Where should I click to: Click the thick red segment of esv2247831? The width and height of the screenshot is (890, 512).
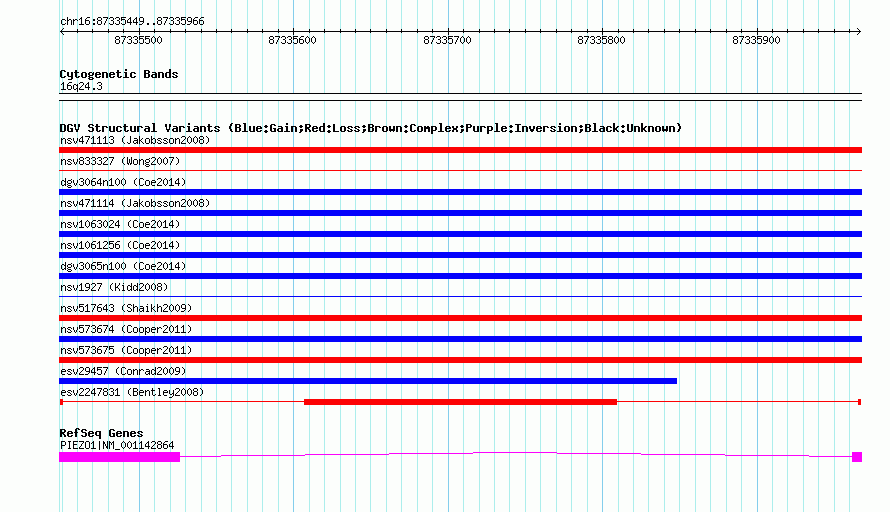(x=460, y=402)
